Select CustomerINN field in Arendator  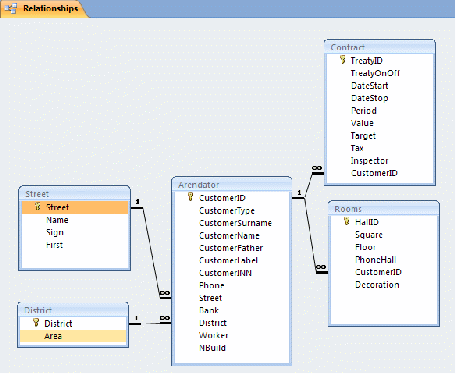point(225,273)
